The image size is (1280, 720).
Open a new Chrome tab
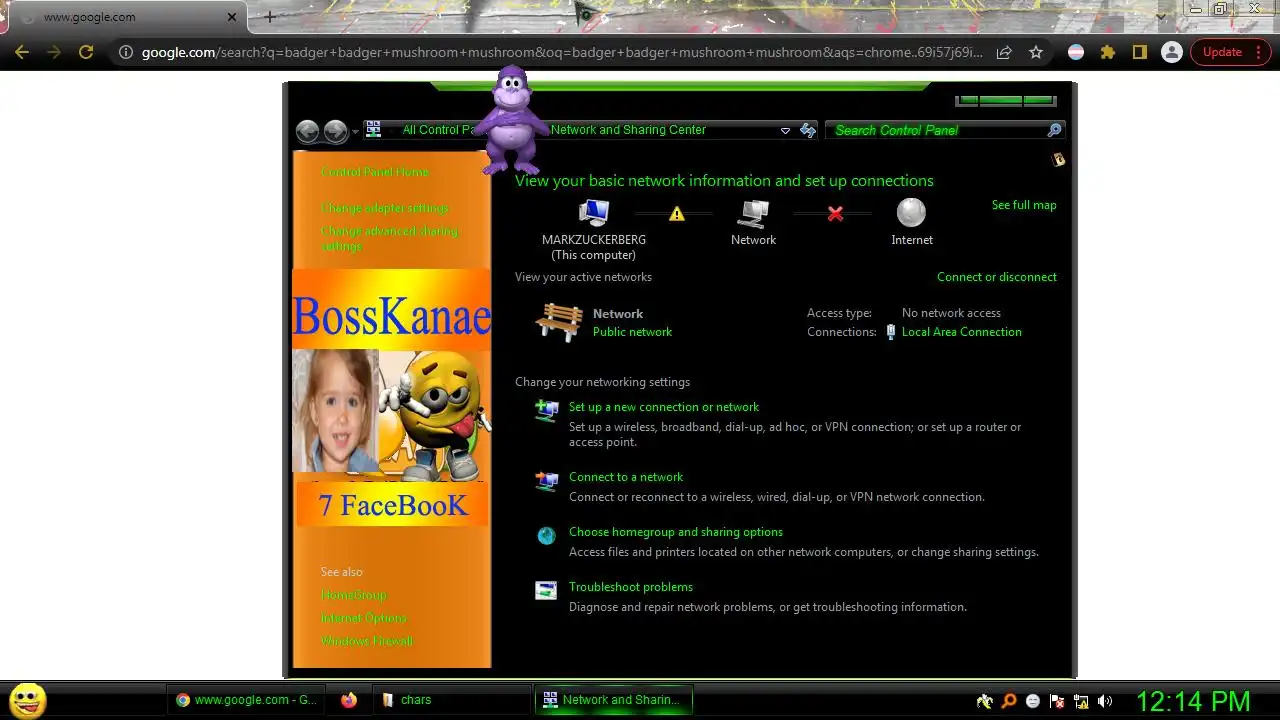point(269,17)
